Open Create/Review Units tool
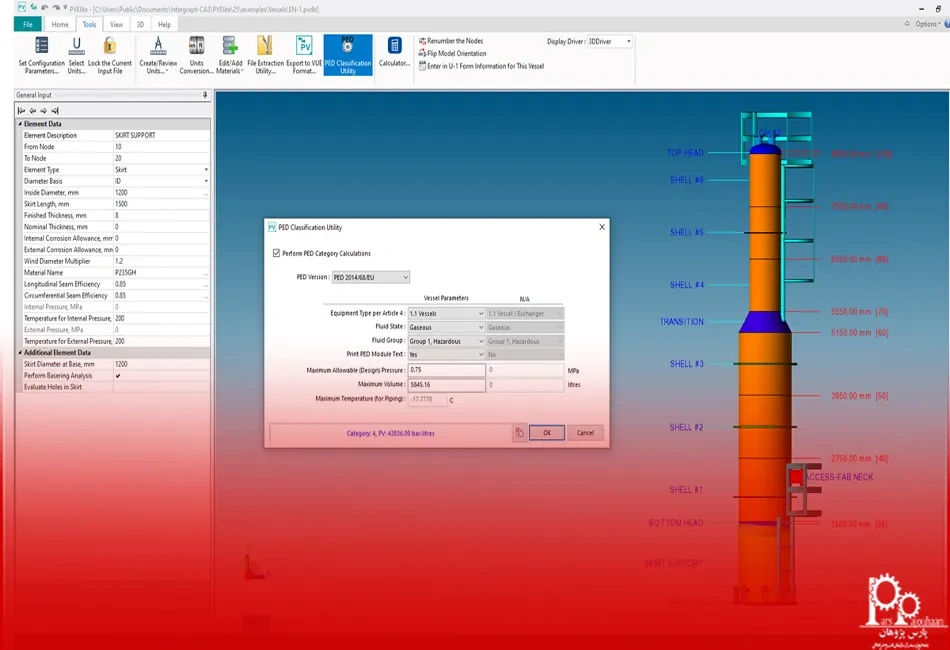The height and width of the screenshot is (650, 950). click(158, 55)
